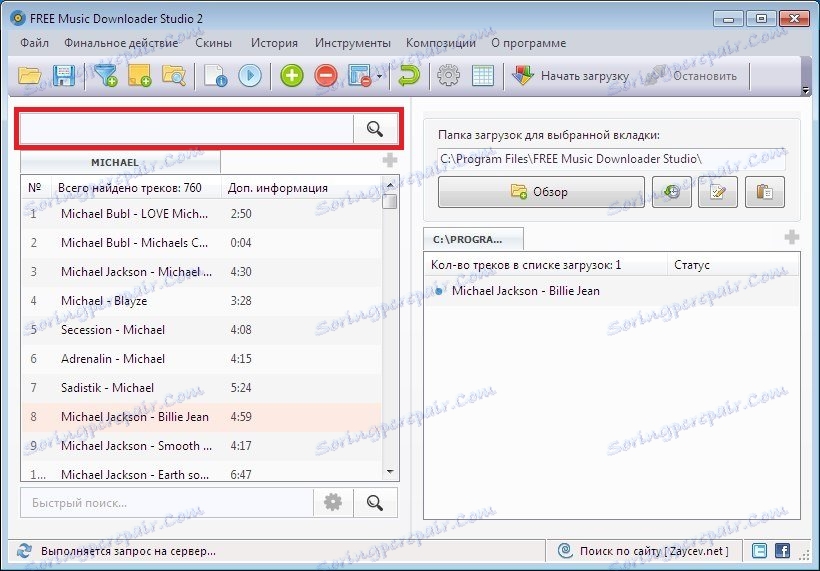
Task: Click the magnifier button beside top search
Action: pos(375,129)
